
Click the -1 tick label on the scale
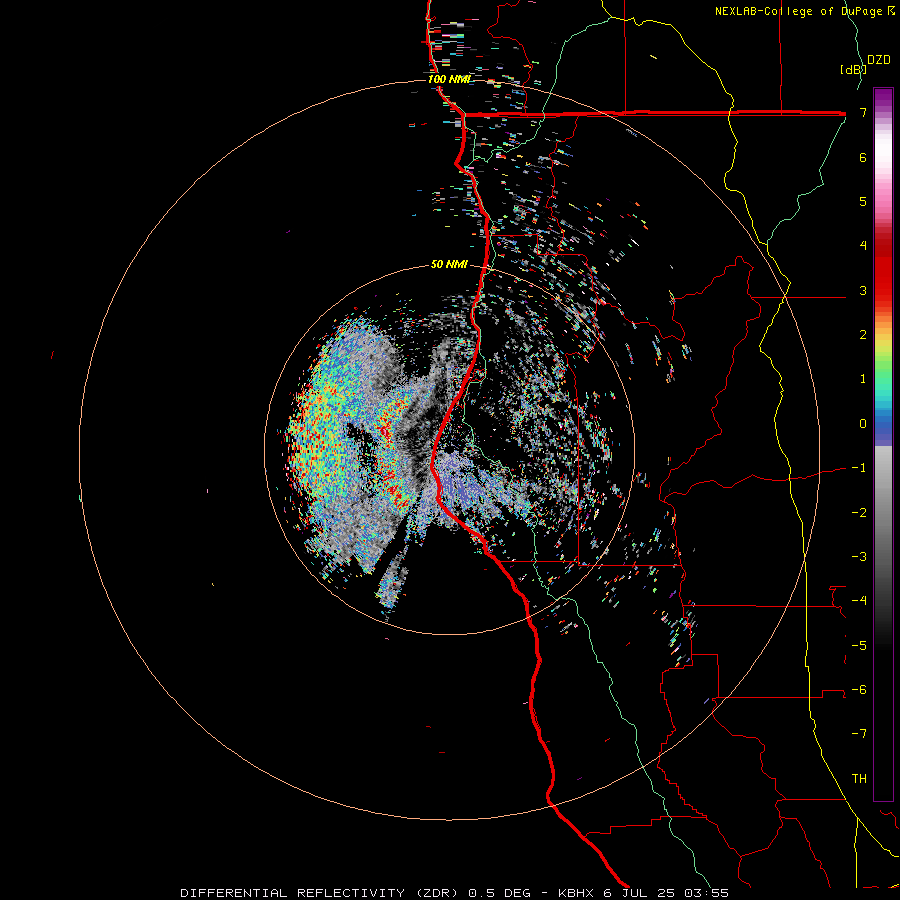(859, 468)
